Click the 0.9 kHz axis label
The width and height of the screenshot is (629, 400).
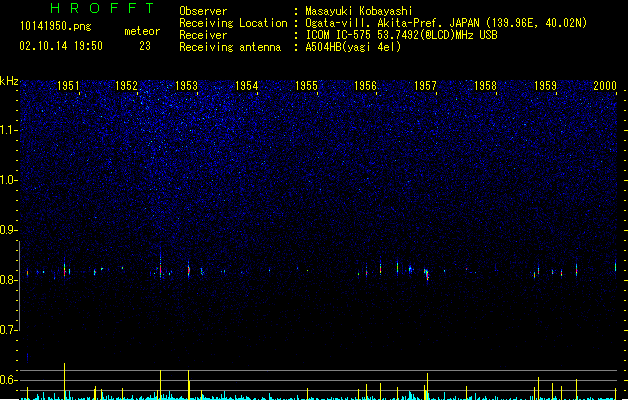pos(9,230)
